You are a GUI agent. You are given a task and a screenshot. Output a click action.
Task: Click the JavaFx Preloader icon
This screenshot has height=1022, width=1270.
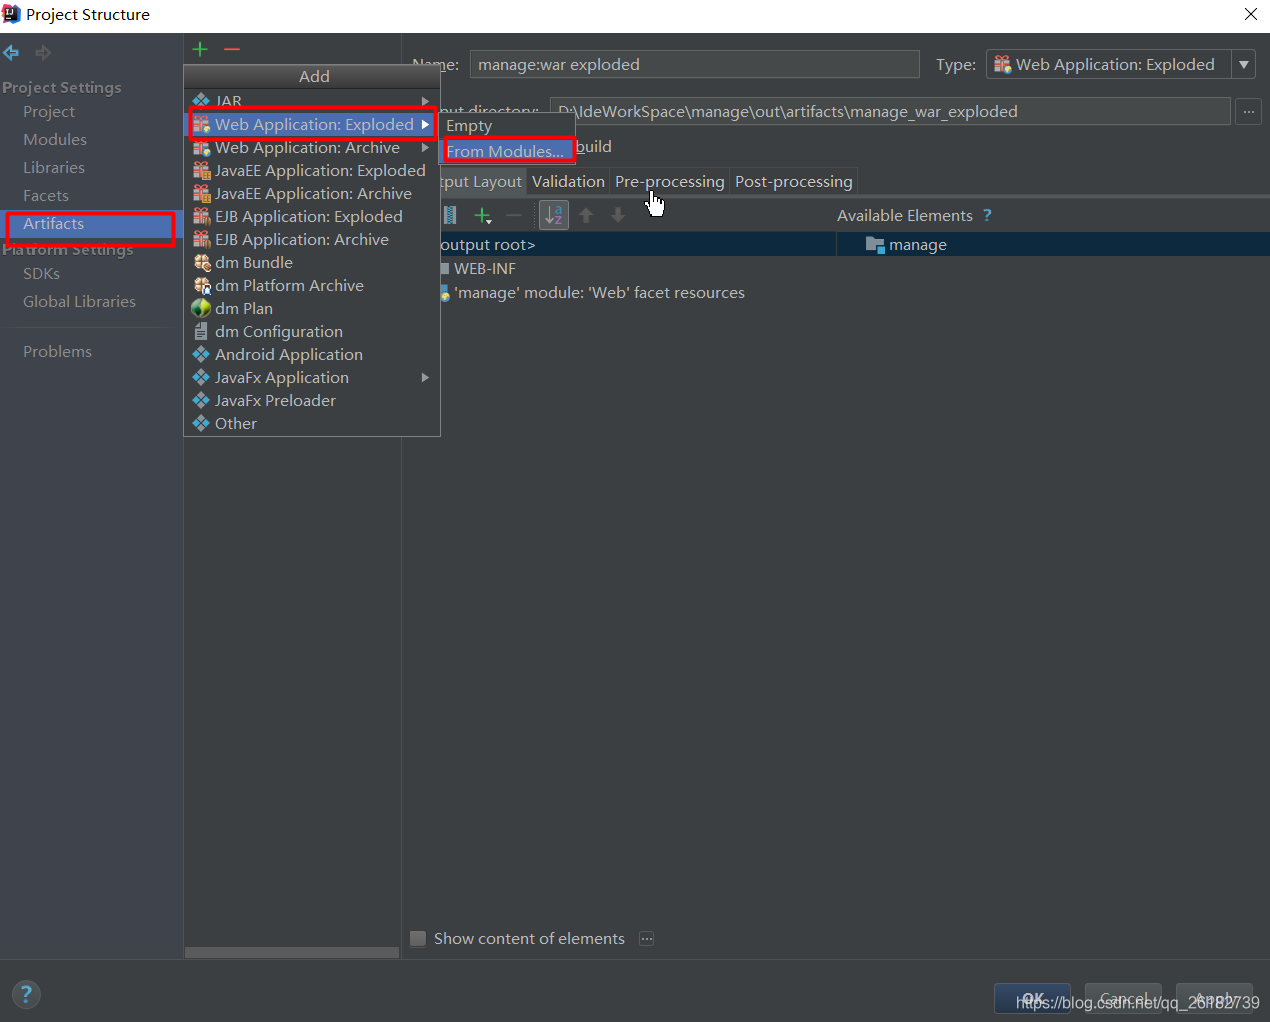[201, 400]
